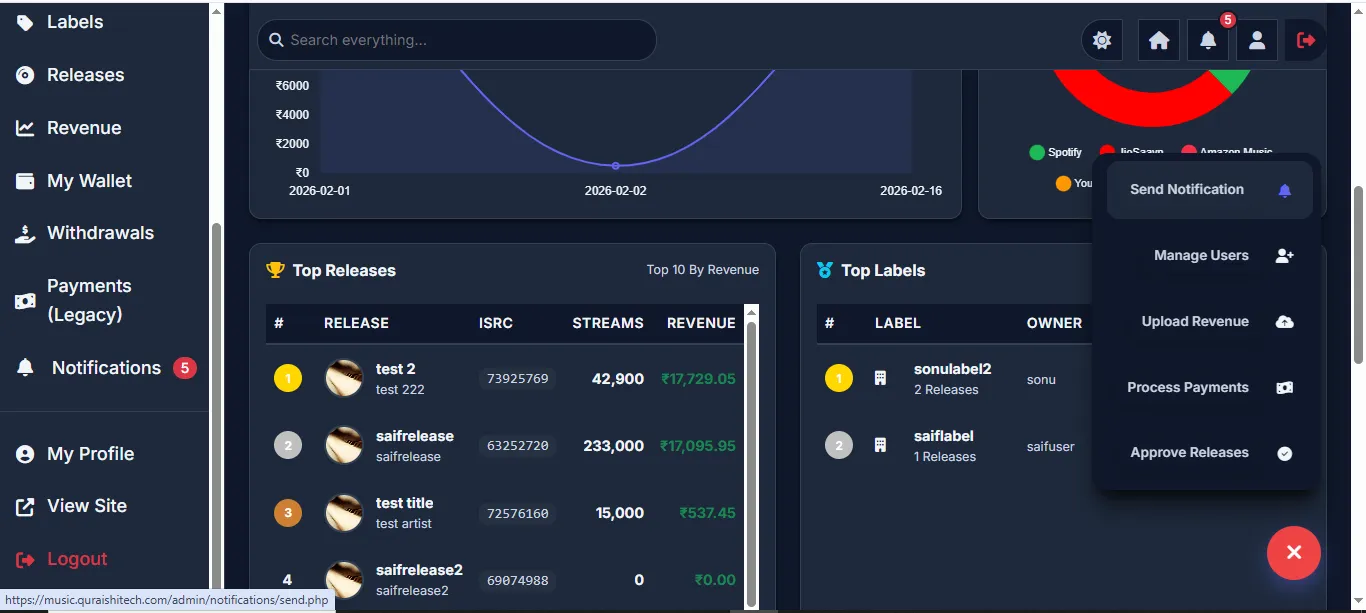Open the bell notifications icon in header
The width and height of the screenshot is (1366, 613).
[x=1208, y=40]
